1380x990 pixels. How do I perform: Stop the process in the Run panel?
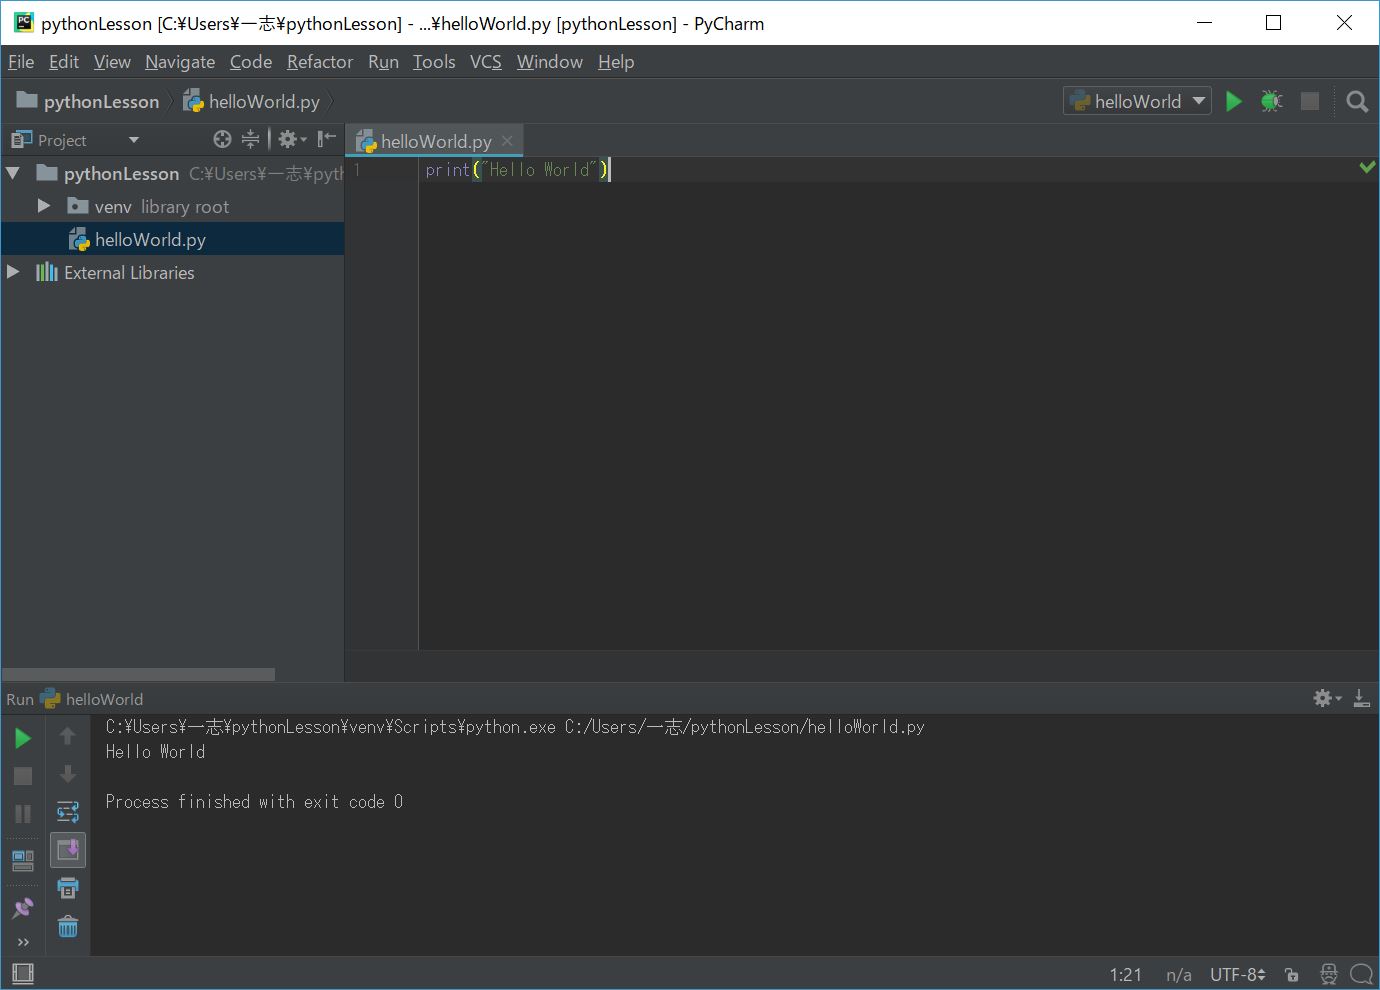(x=23, y=776)
